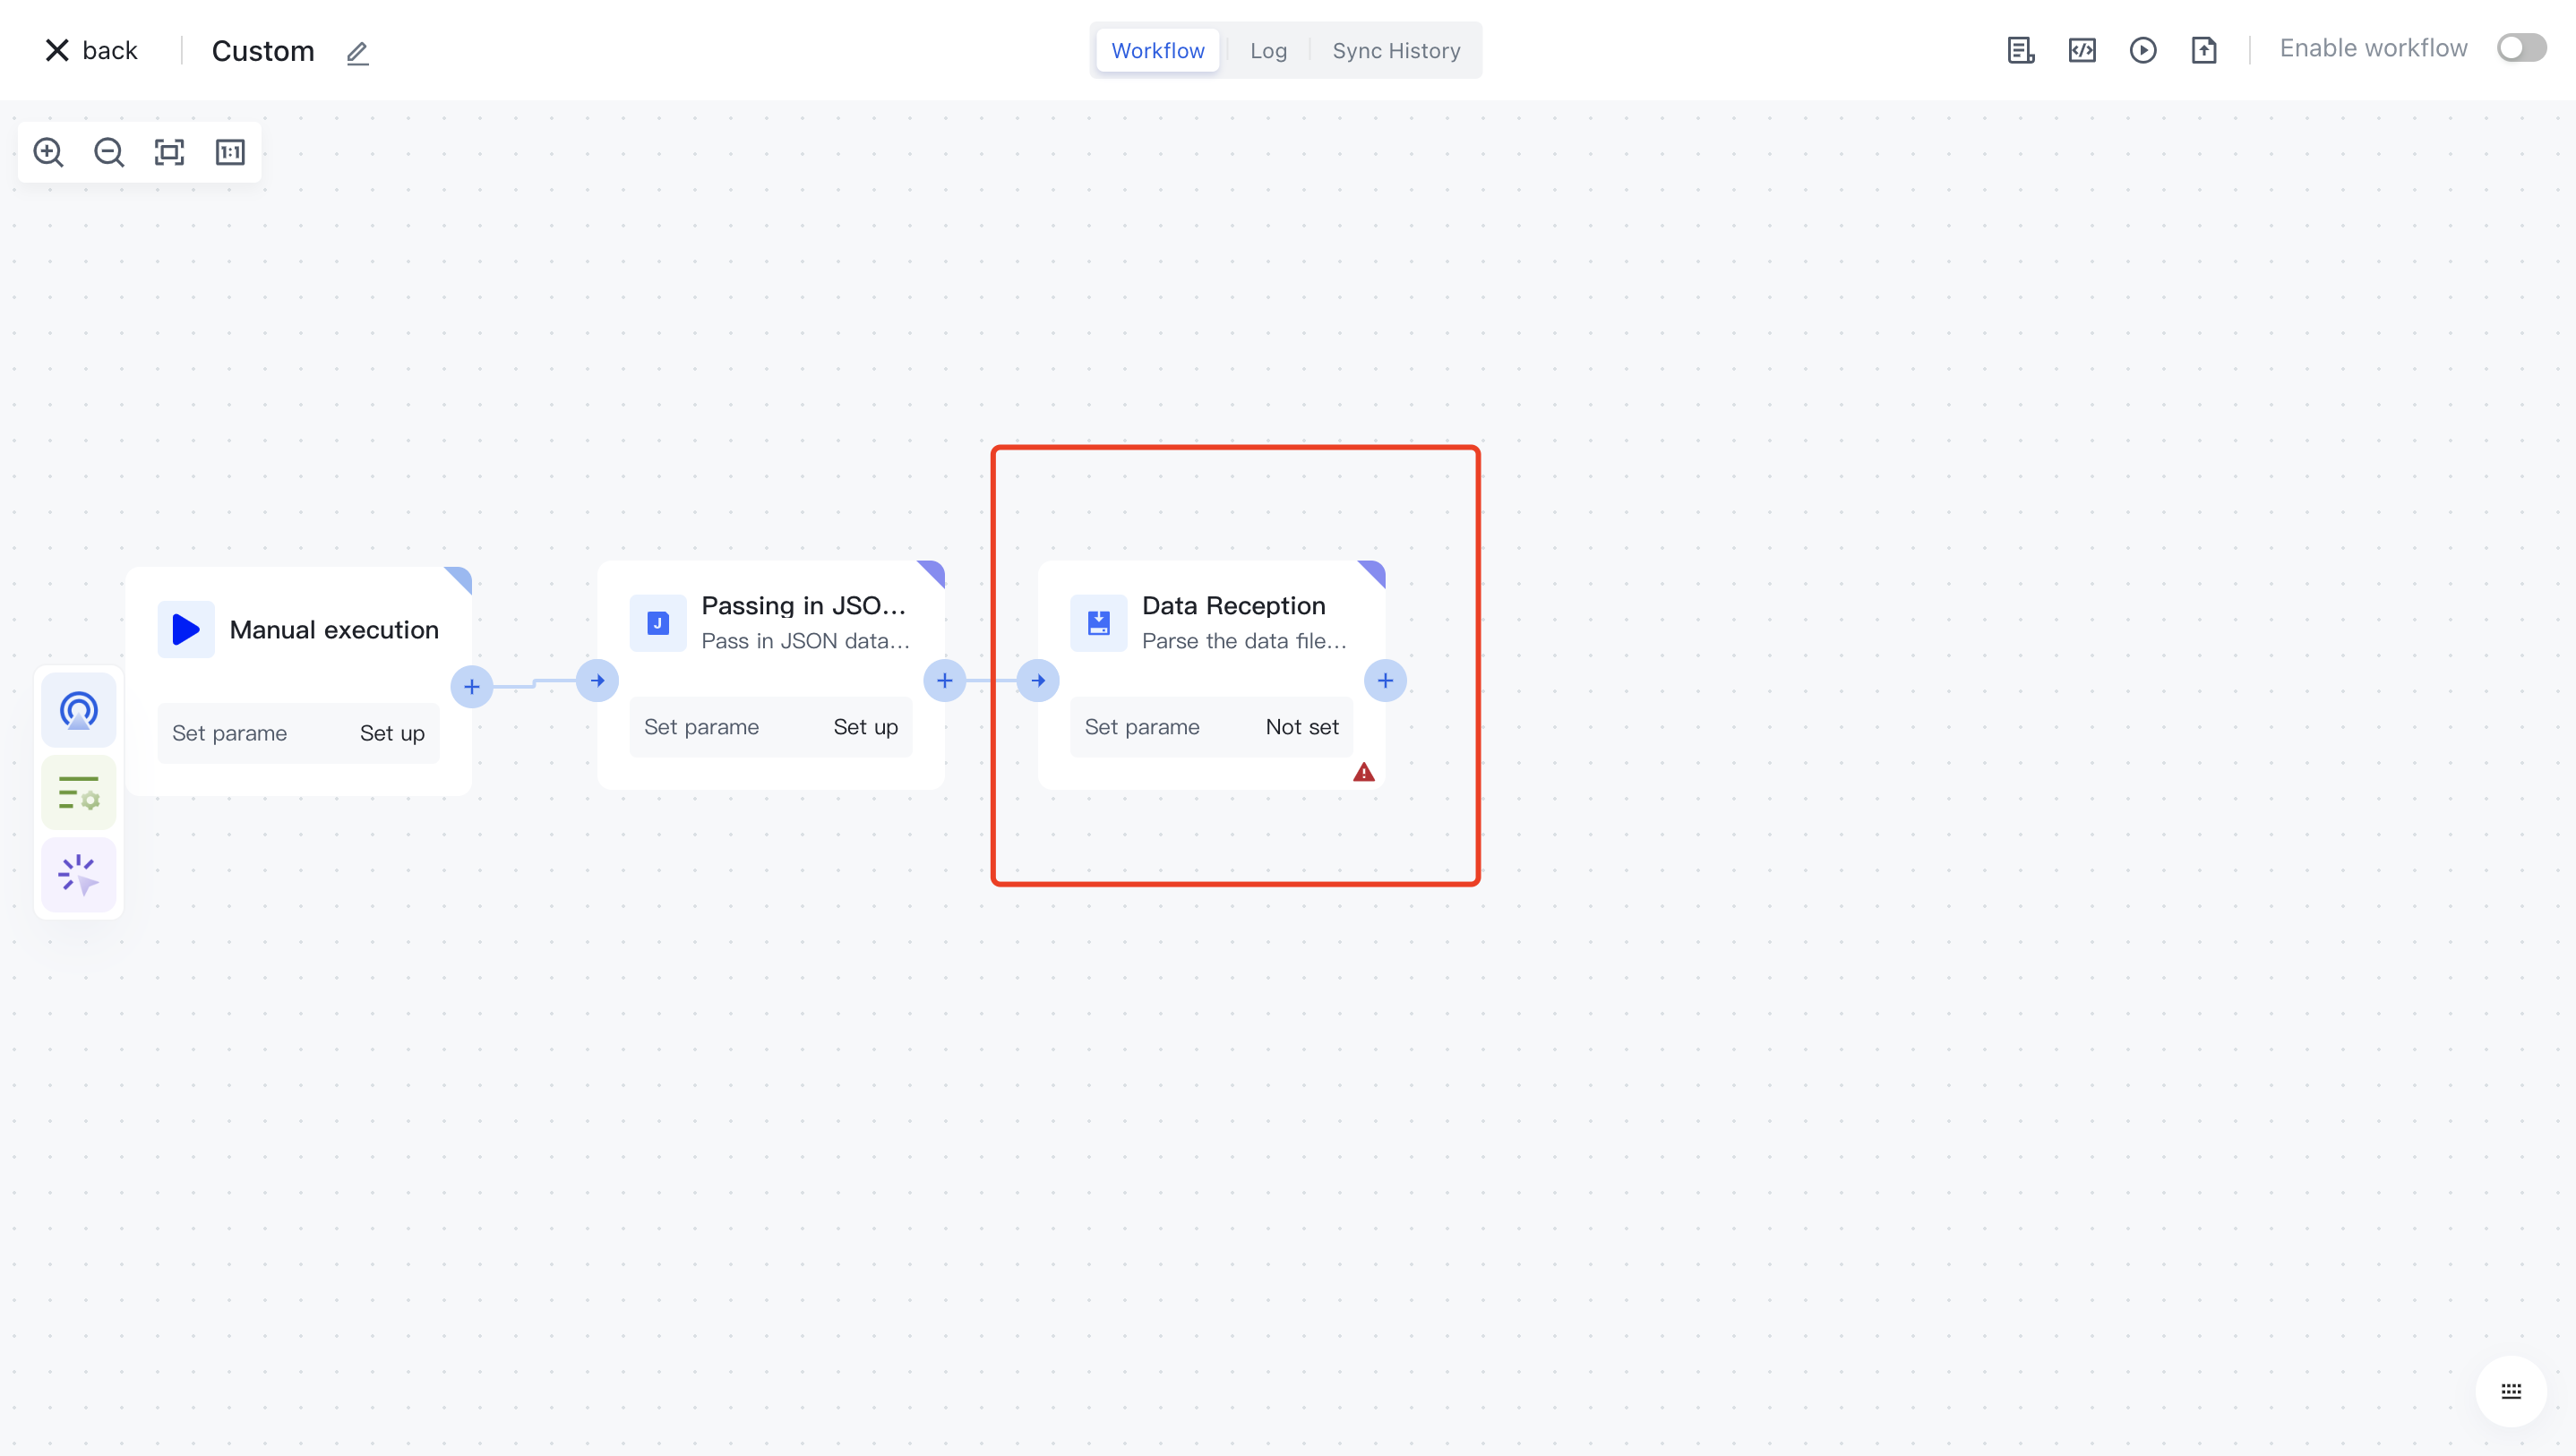Image resolution: width=2576 pixels, height=1456 pixels.
Task: Click the pencil icon next to Custom
Action: click(x=357, y=52)
